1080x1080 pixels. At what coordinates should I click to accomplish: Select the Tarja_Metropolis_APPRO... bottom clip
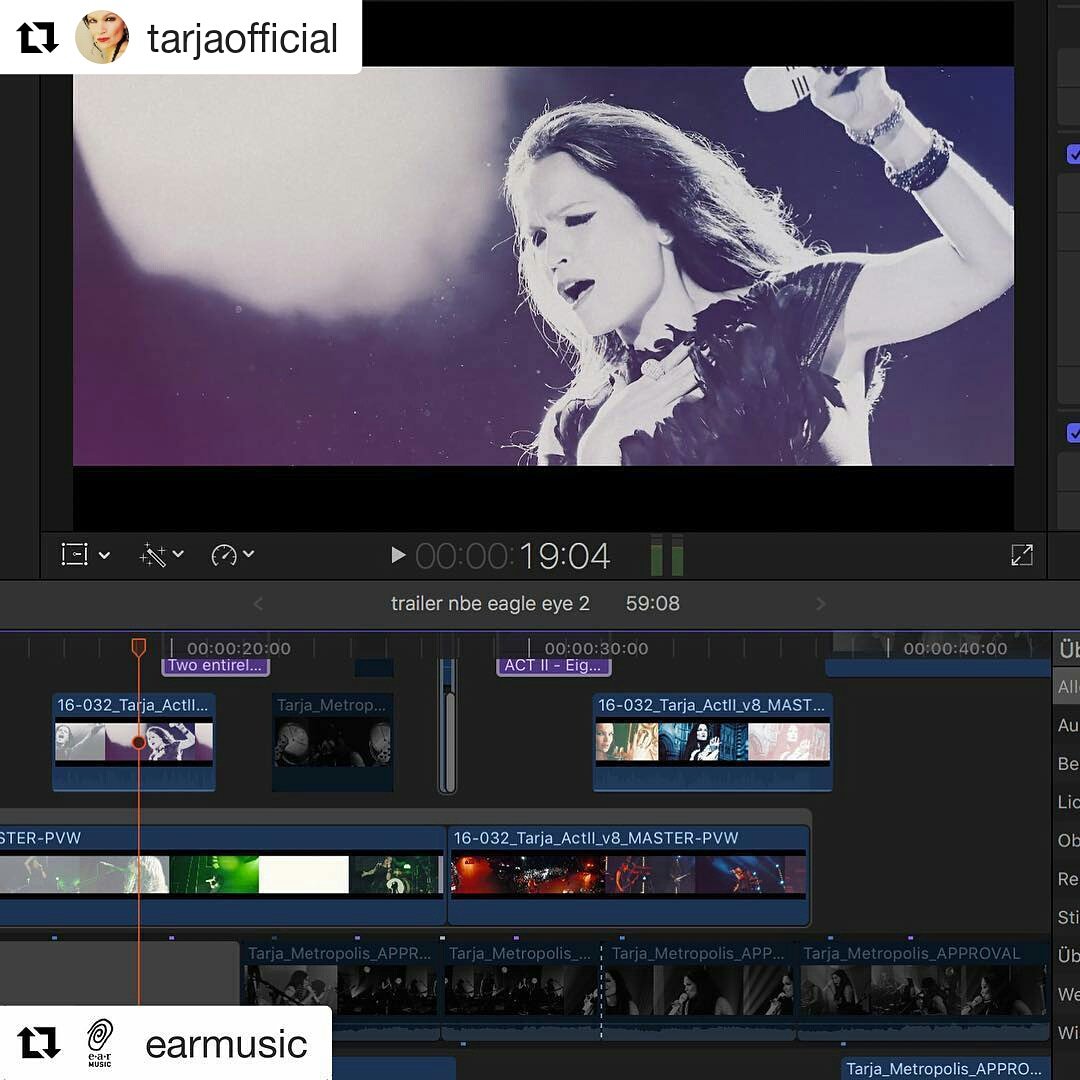coord(946,1069)
